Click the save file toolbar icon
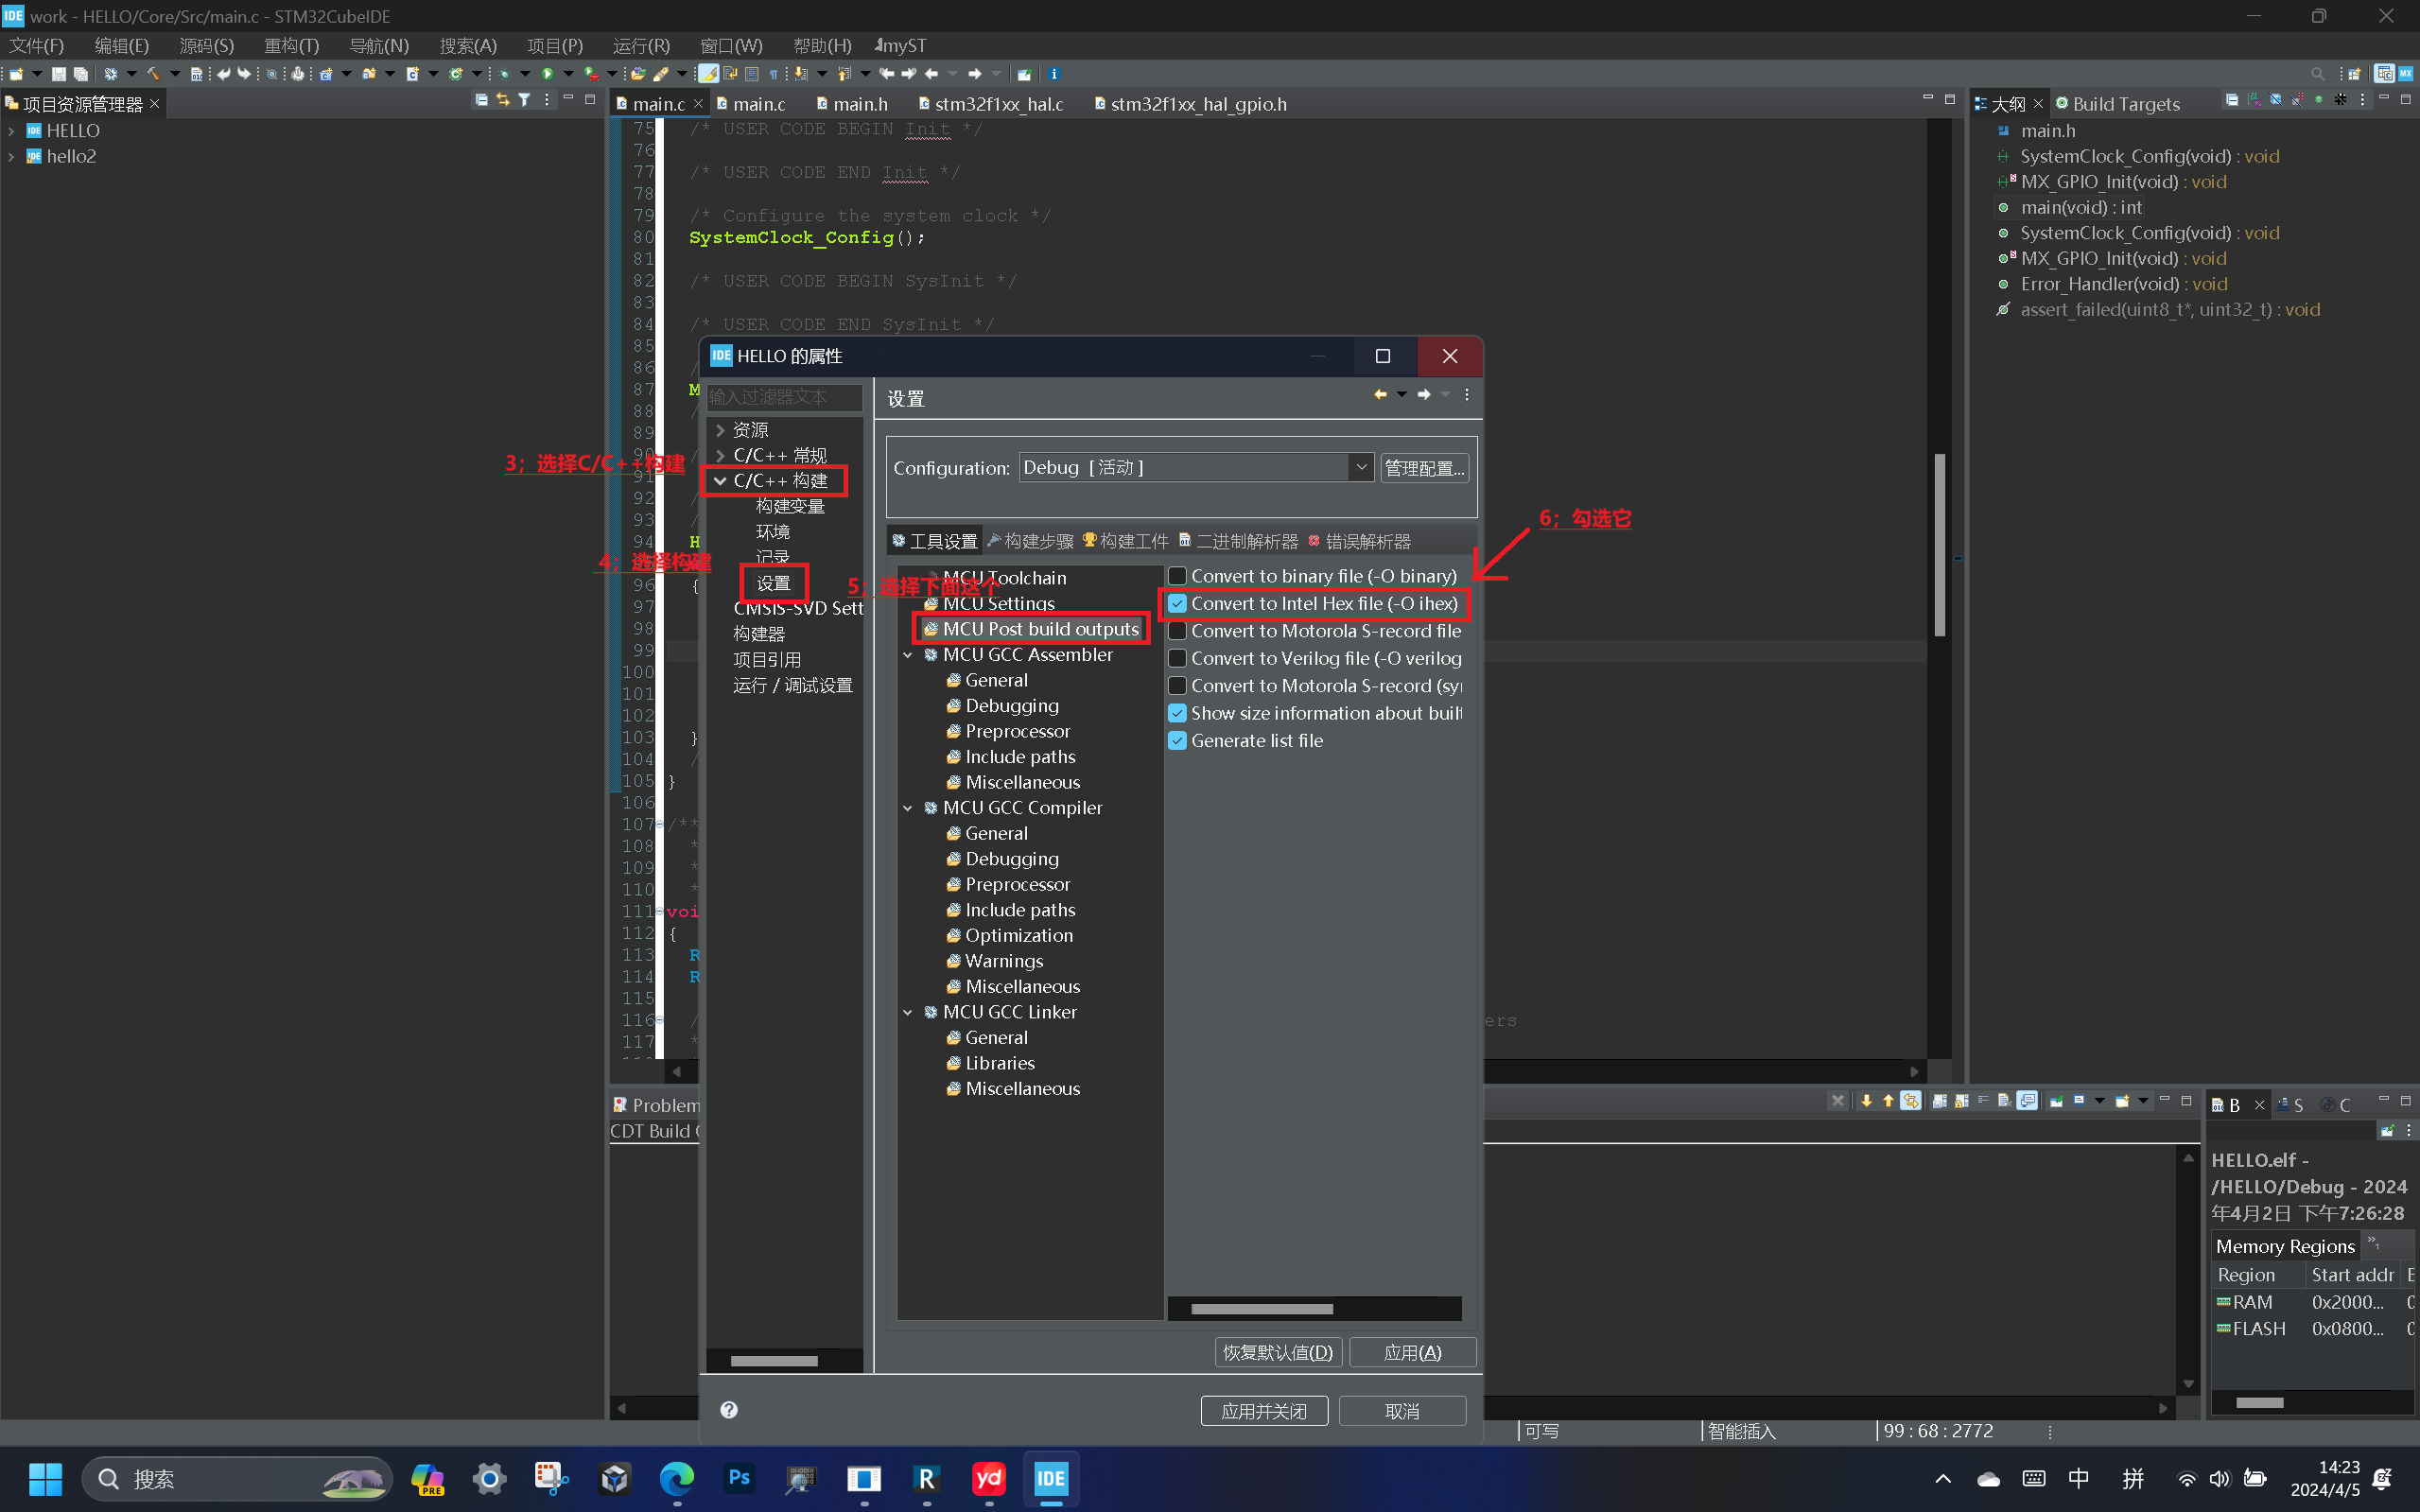Viewport: 2420px width, 1512px height. point(59,74)
